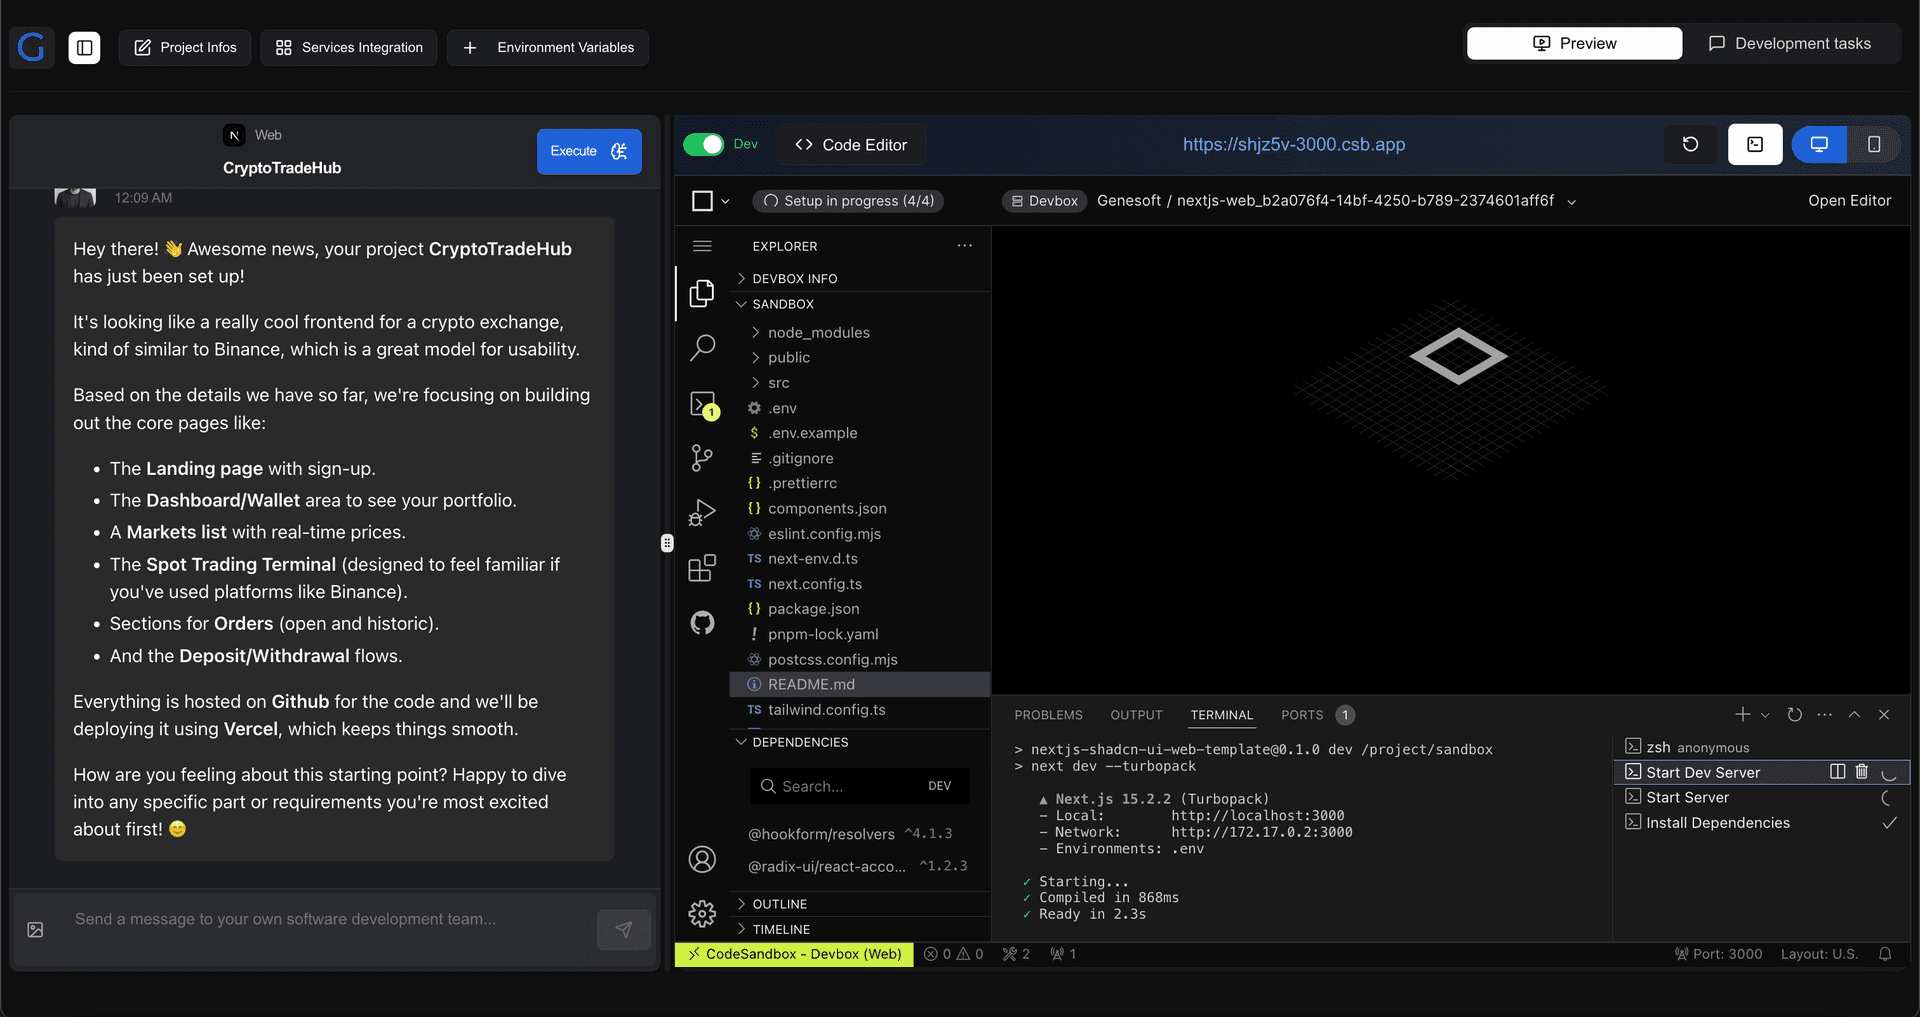Screen dimensions: 1920x1017
Task: Open notifications bell in the status bar
Action: coord(1887,954)
